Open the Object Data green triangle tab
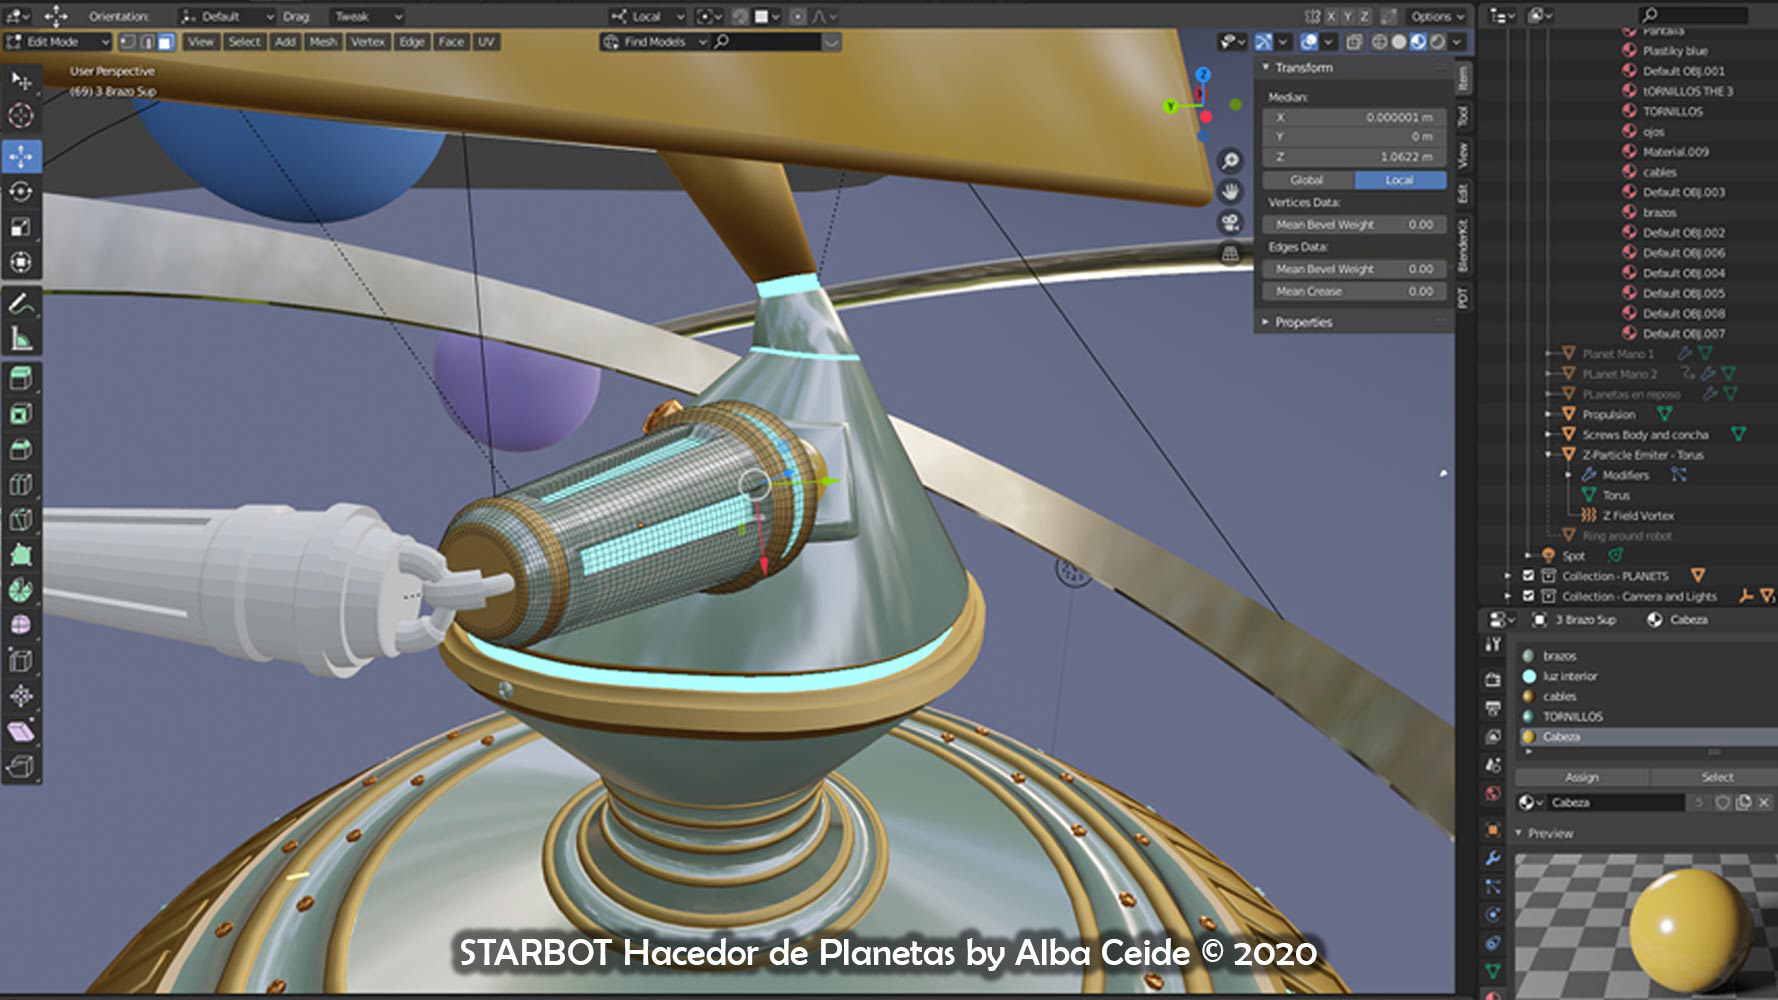The height and width of the screenshot is (1000, 1778). coord(1493,970)
